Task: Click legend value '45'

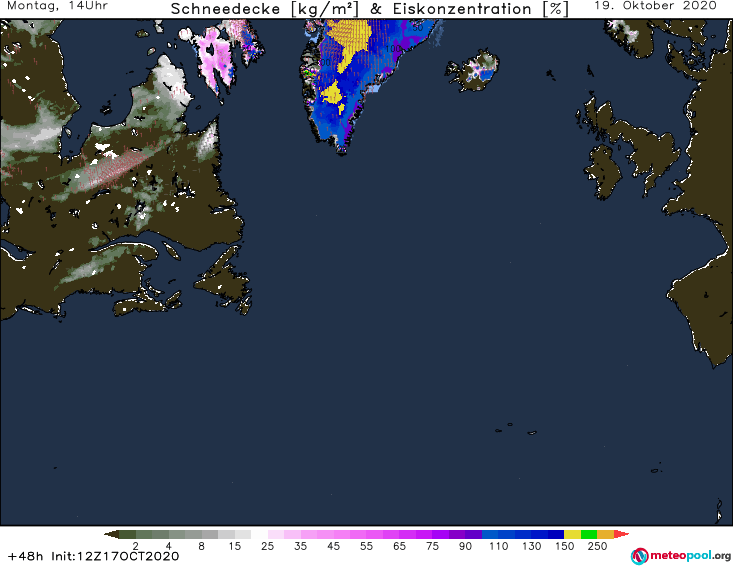Action: tap(334, 546)
